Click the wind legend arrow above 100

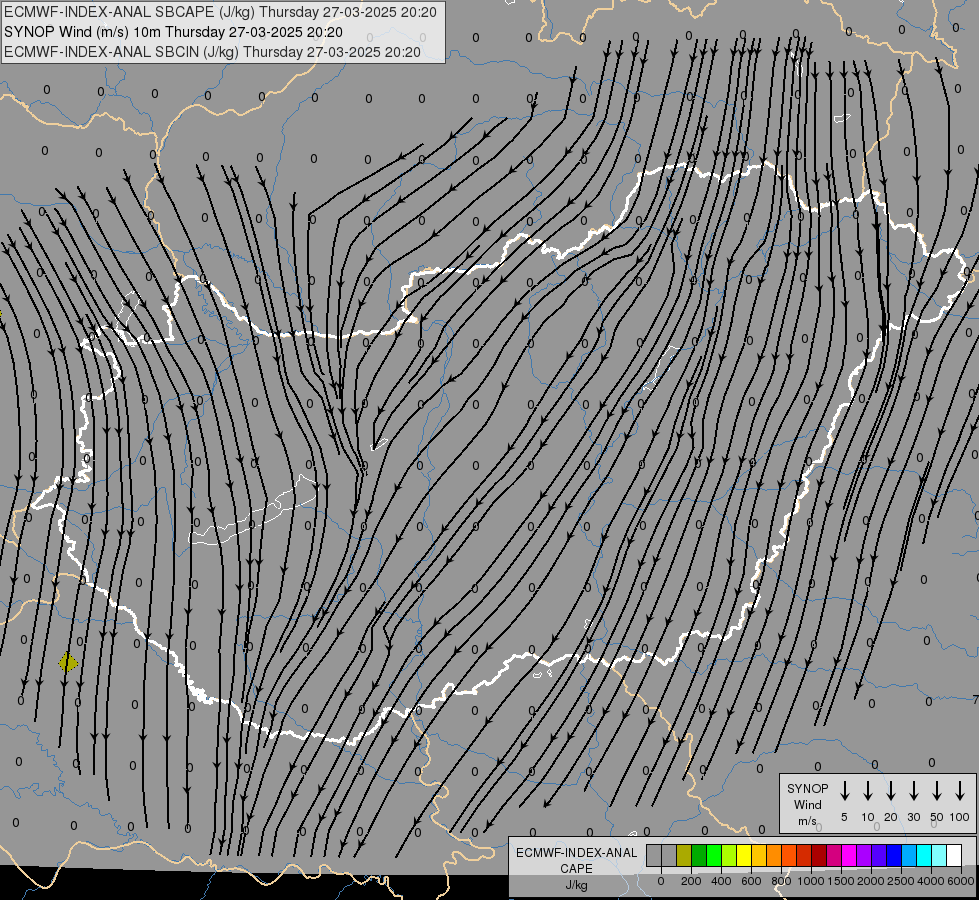coord(960,790)
